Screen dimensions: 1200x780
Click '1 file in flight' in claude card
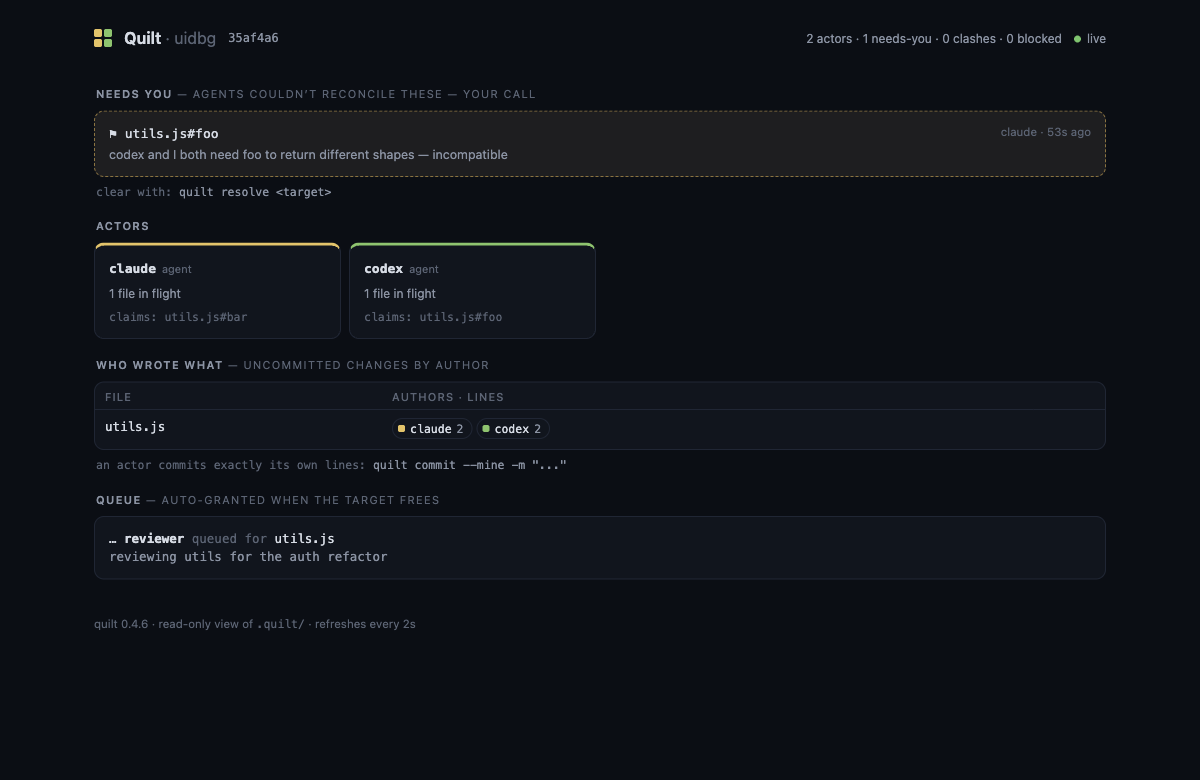(145, 294)
